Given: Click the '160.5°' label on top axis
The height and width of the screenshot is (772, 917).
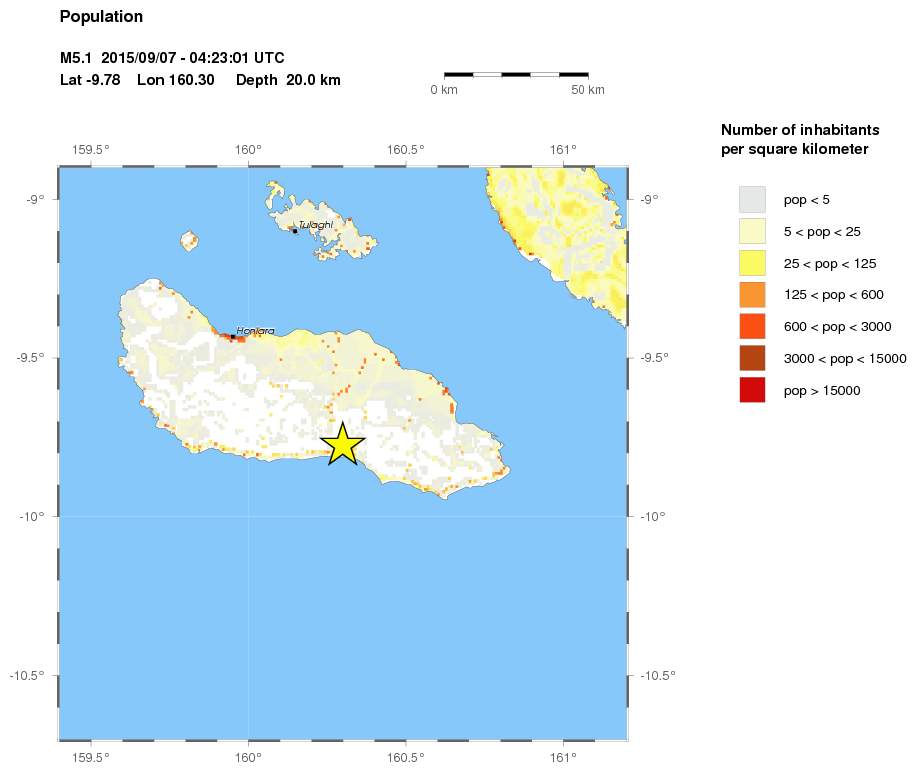Looking at the screenshot, I should (407, 150).
